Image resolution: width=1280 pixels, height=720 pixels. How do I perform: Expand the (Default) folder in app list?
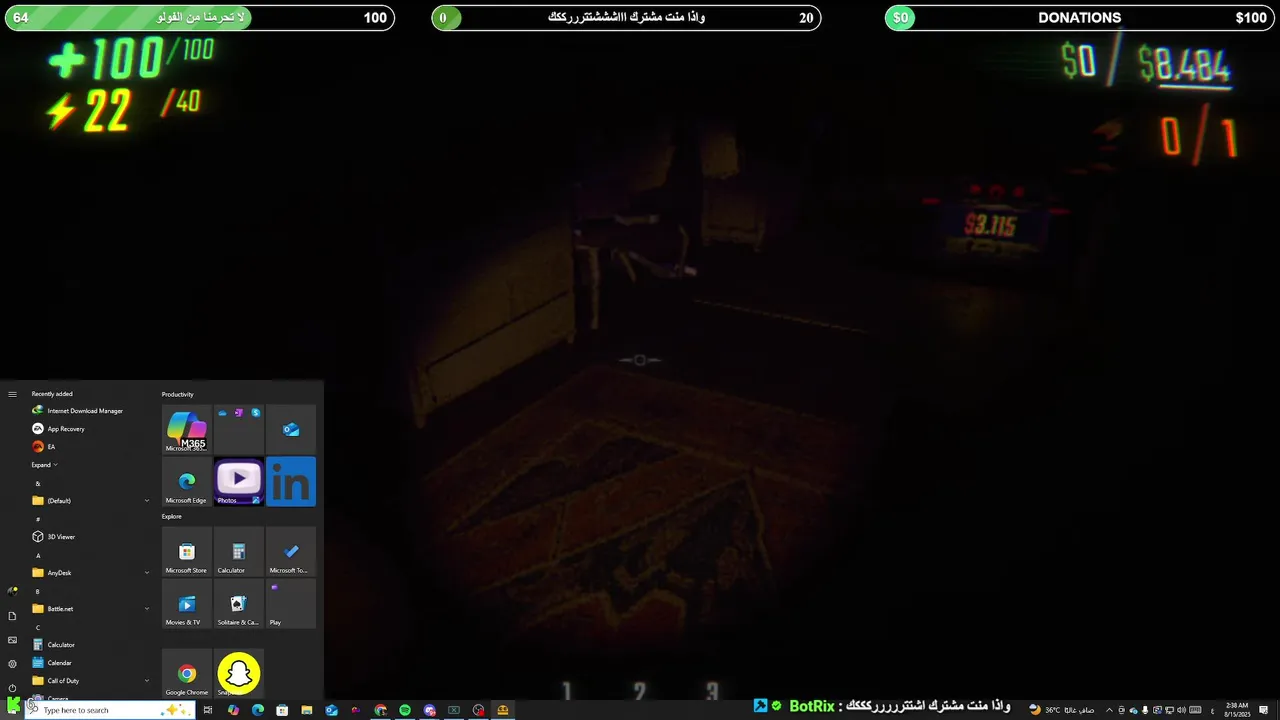click(90, 501)
